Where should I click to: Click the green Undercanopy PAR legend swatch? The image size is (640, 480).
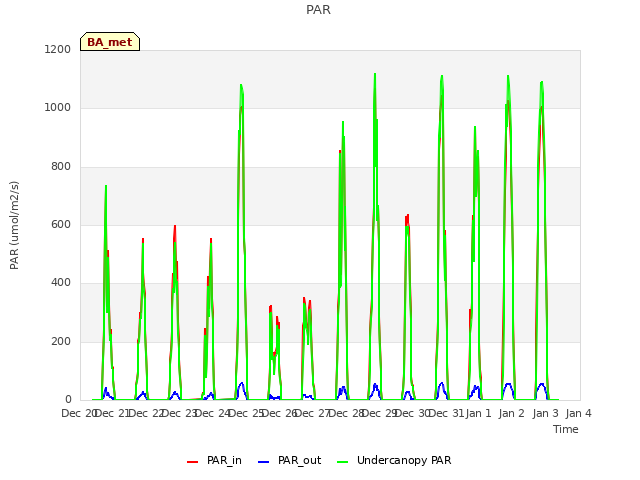(x=343, y=462)
